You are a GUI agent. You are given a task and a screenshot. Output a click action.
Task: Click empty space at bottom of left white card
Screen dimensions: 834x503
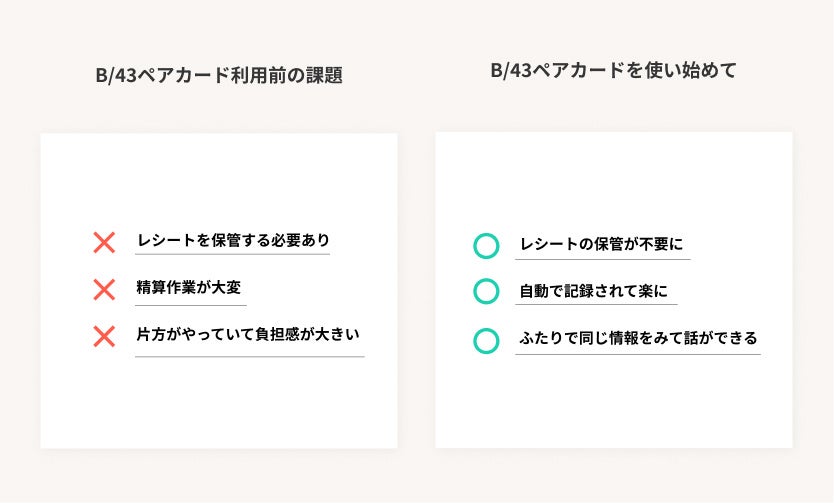[218, 410]
